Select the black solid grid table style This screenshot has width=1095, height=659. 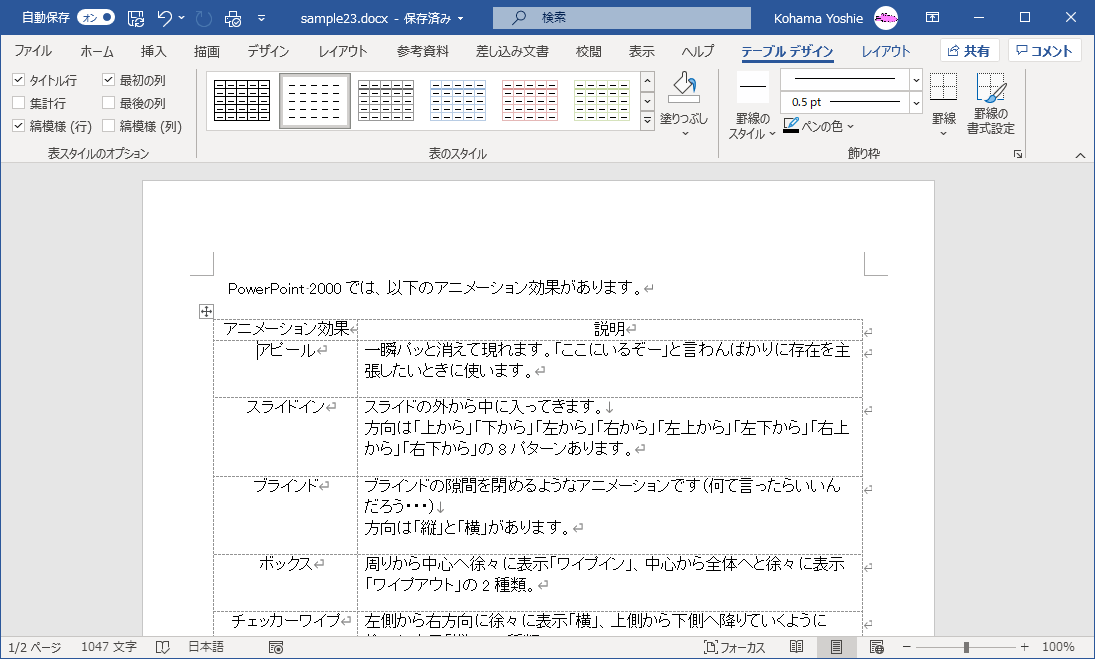click(x=242, y=101)
